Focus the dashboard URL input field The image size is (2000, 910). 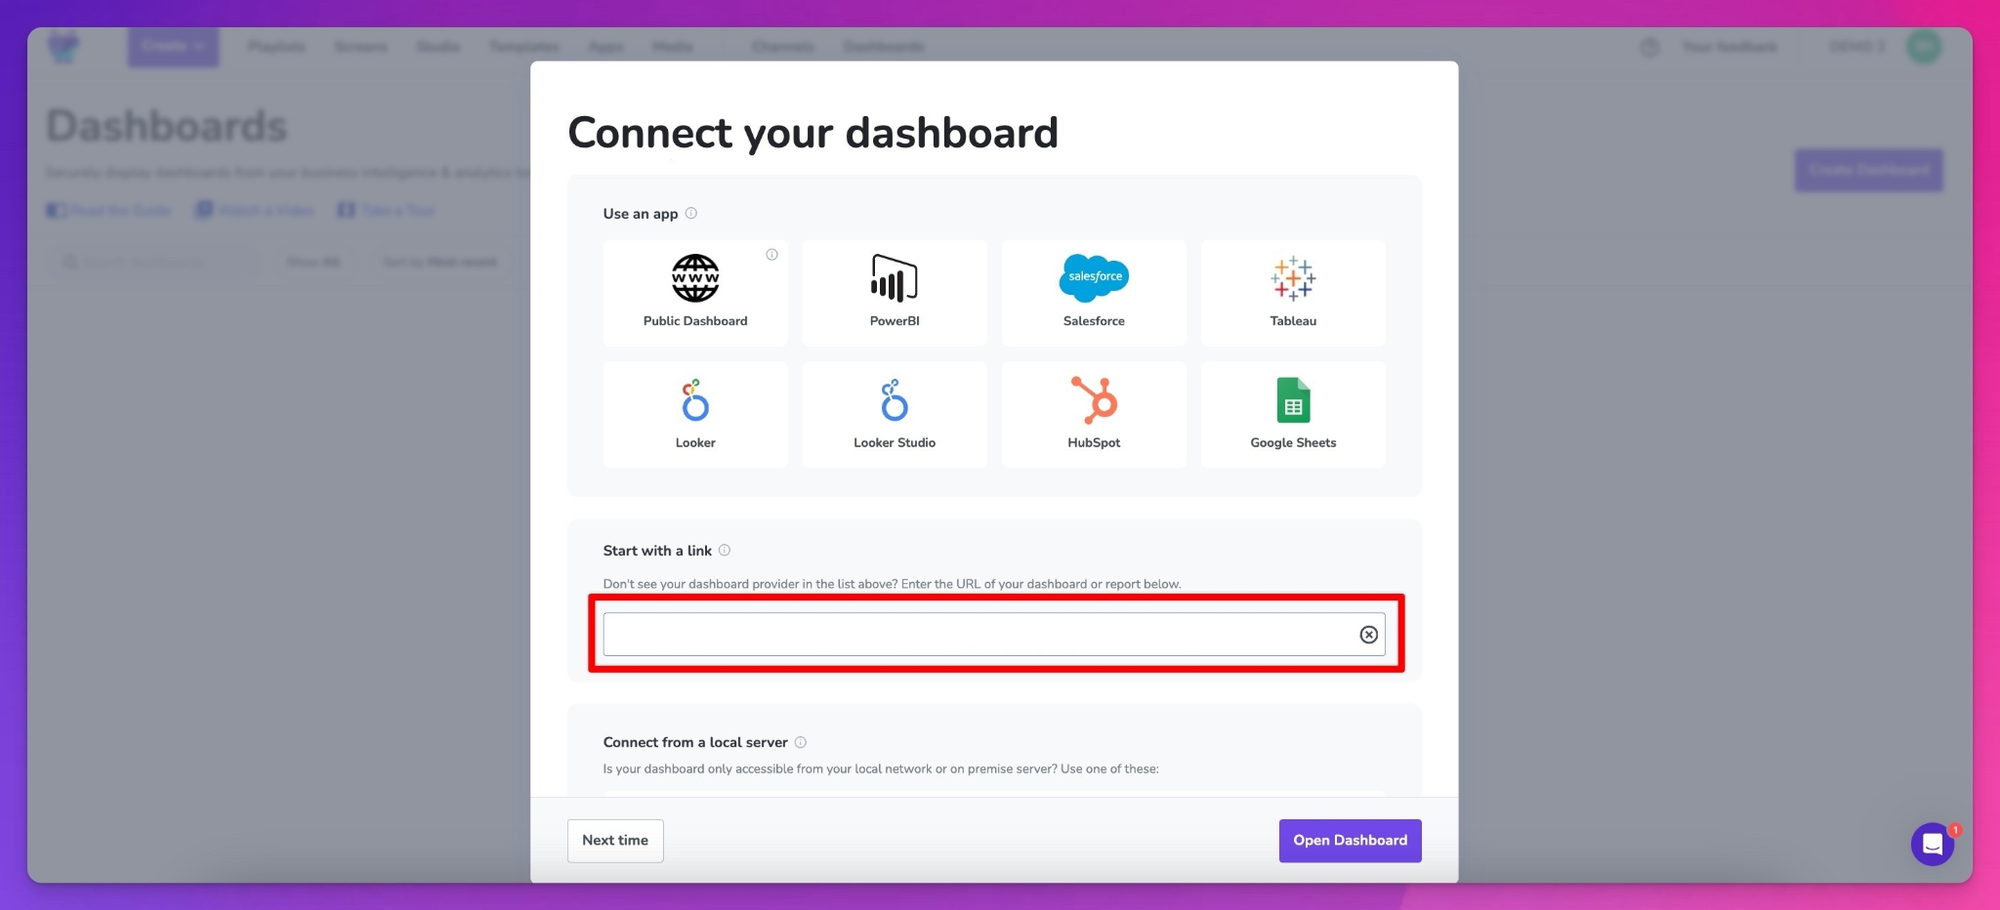click(980, 635)
